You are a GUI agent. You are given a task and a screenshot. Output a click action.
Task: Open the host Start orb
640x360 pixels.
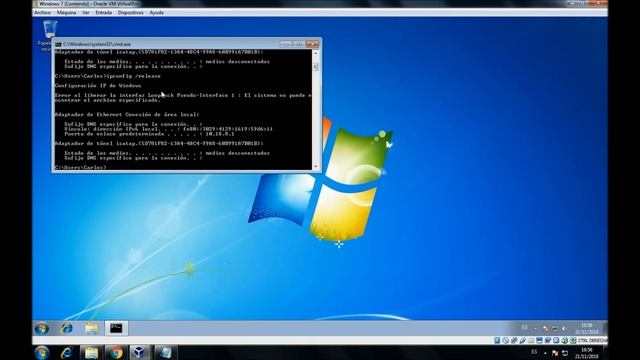tap(42, 353)
